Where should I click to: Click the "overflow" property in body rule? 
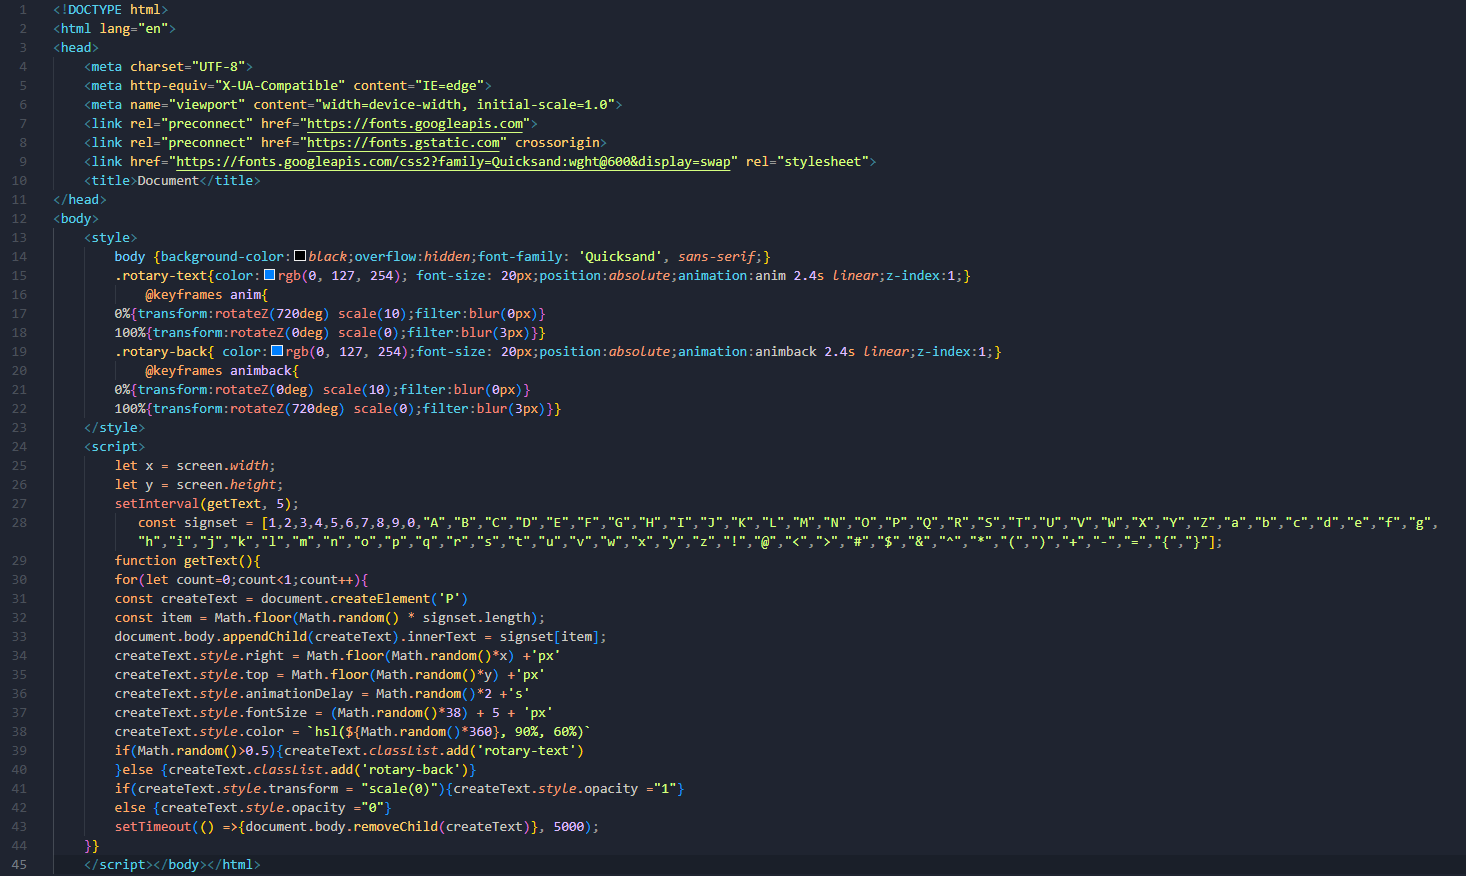(385, 257)
